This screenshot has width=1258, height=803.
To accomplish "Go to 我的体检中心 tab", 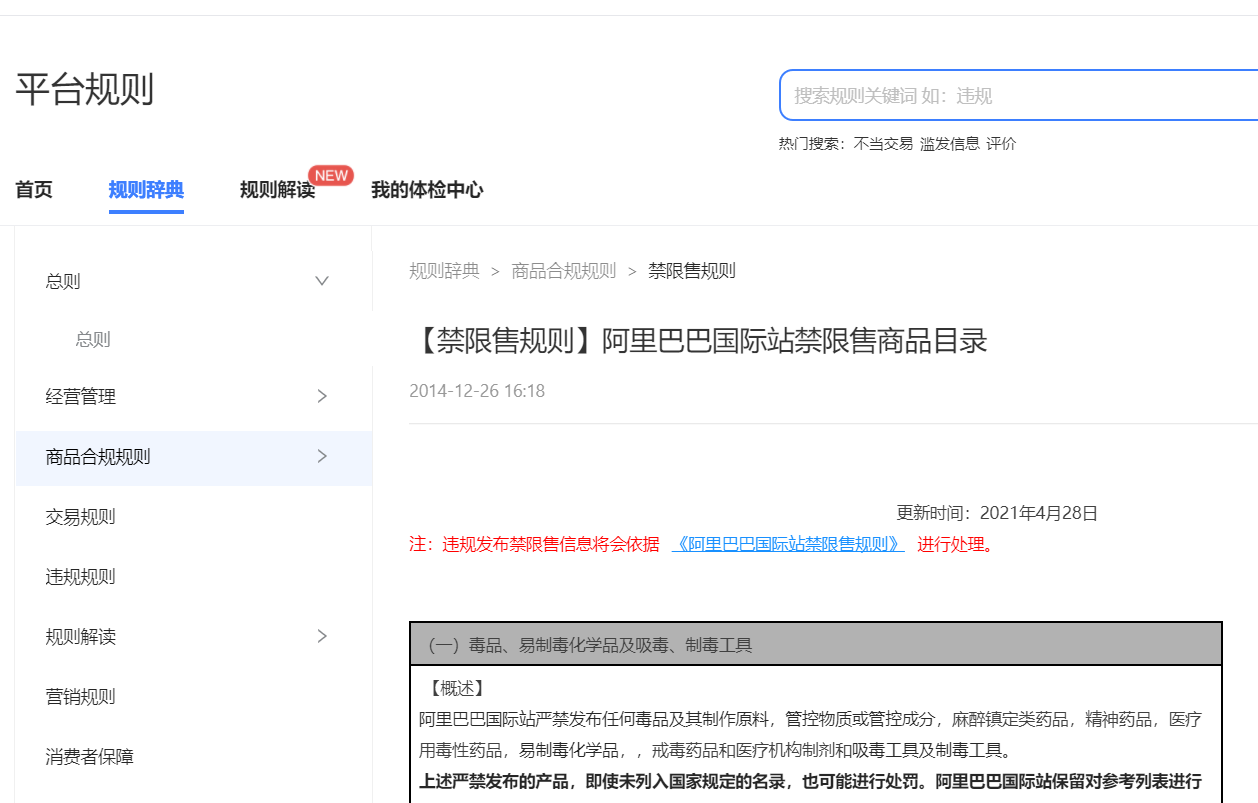I will (427, 189).
